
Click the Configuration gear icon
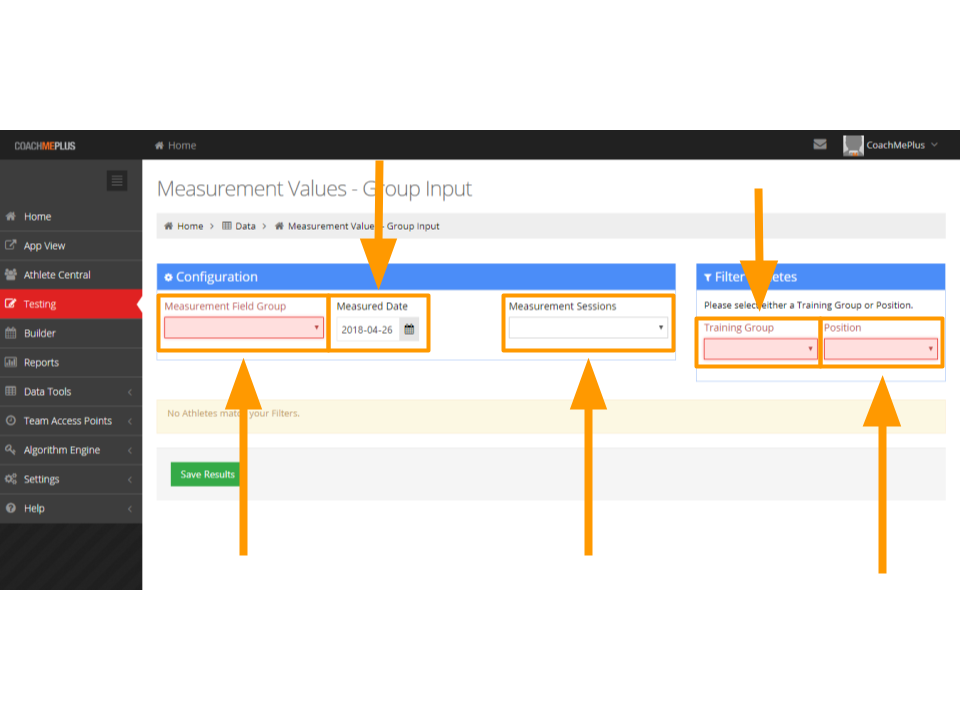[x=168, y=277]
